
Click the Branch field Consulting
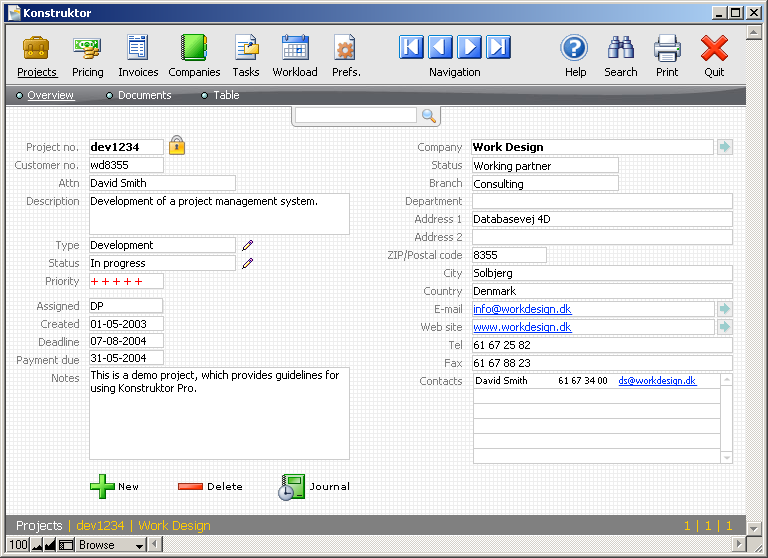pos(545,184)
